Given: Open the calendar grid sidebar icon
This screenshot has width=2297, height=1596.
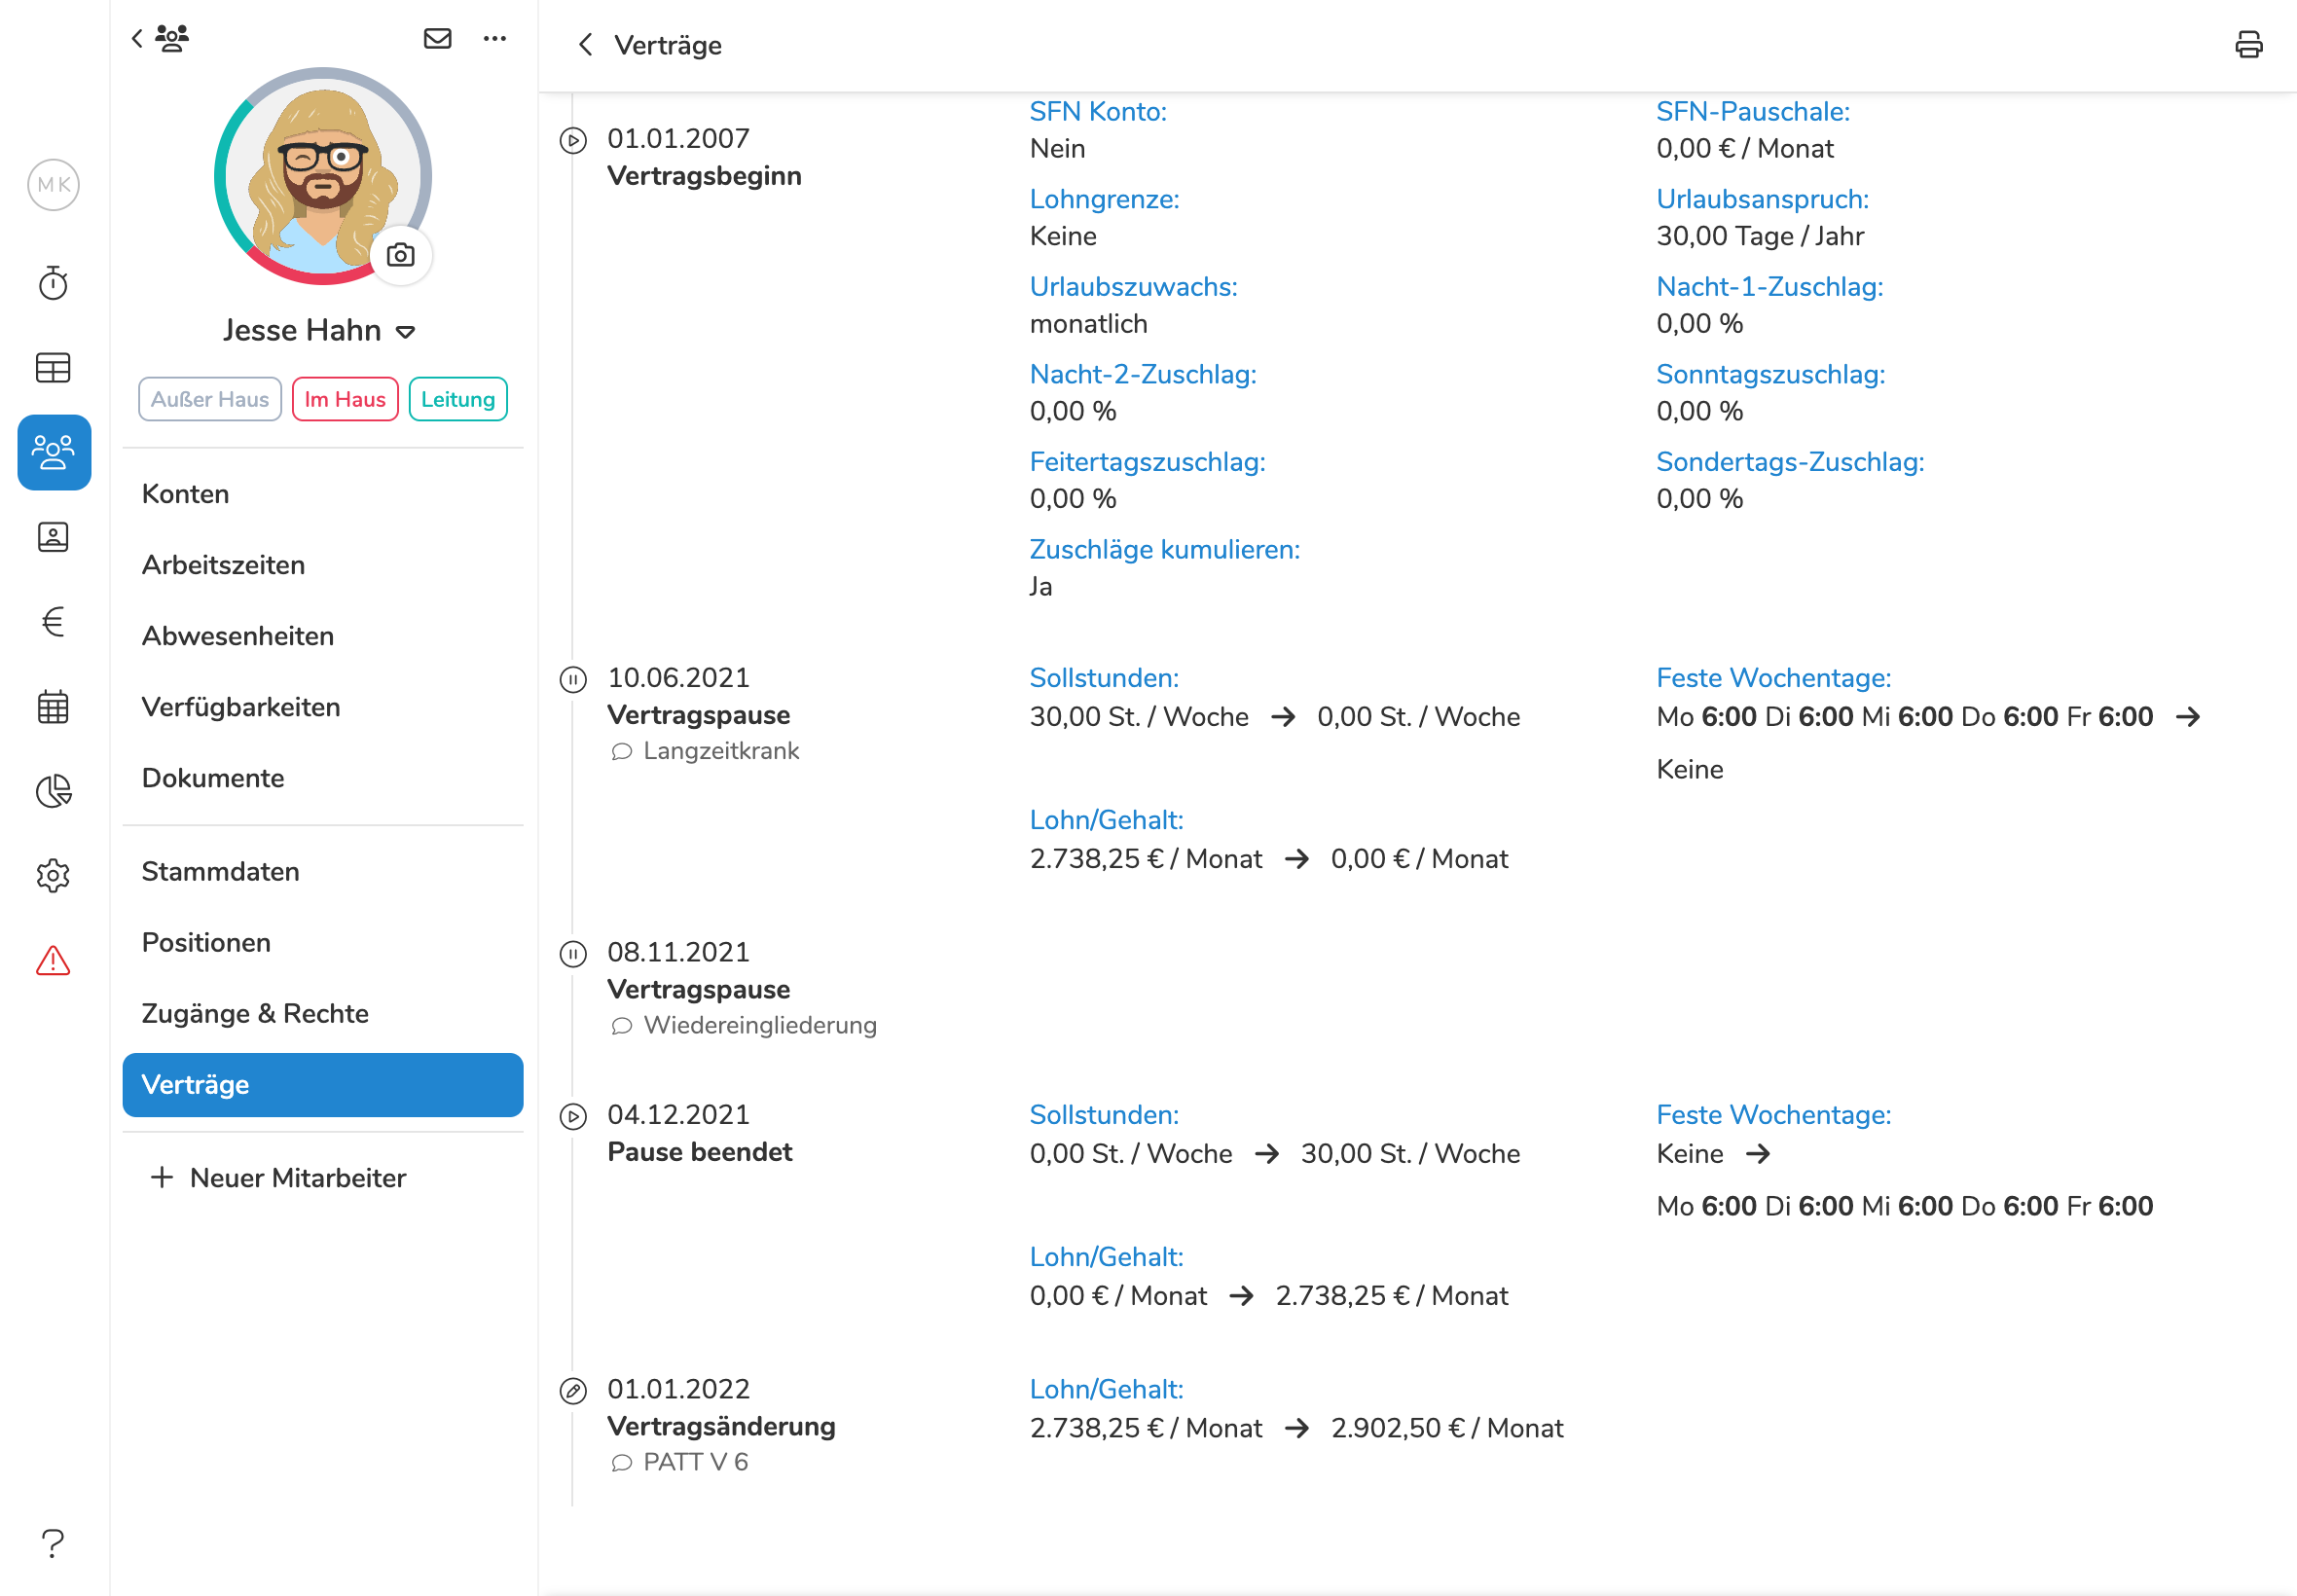Looking at the screenshot, I should pos(53,707).
